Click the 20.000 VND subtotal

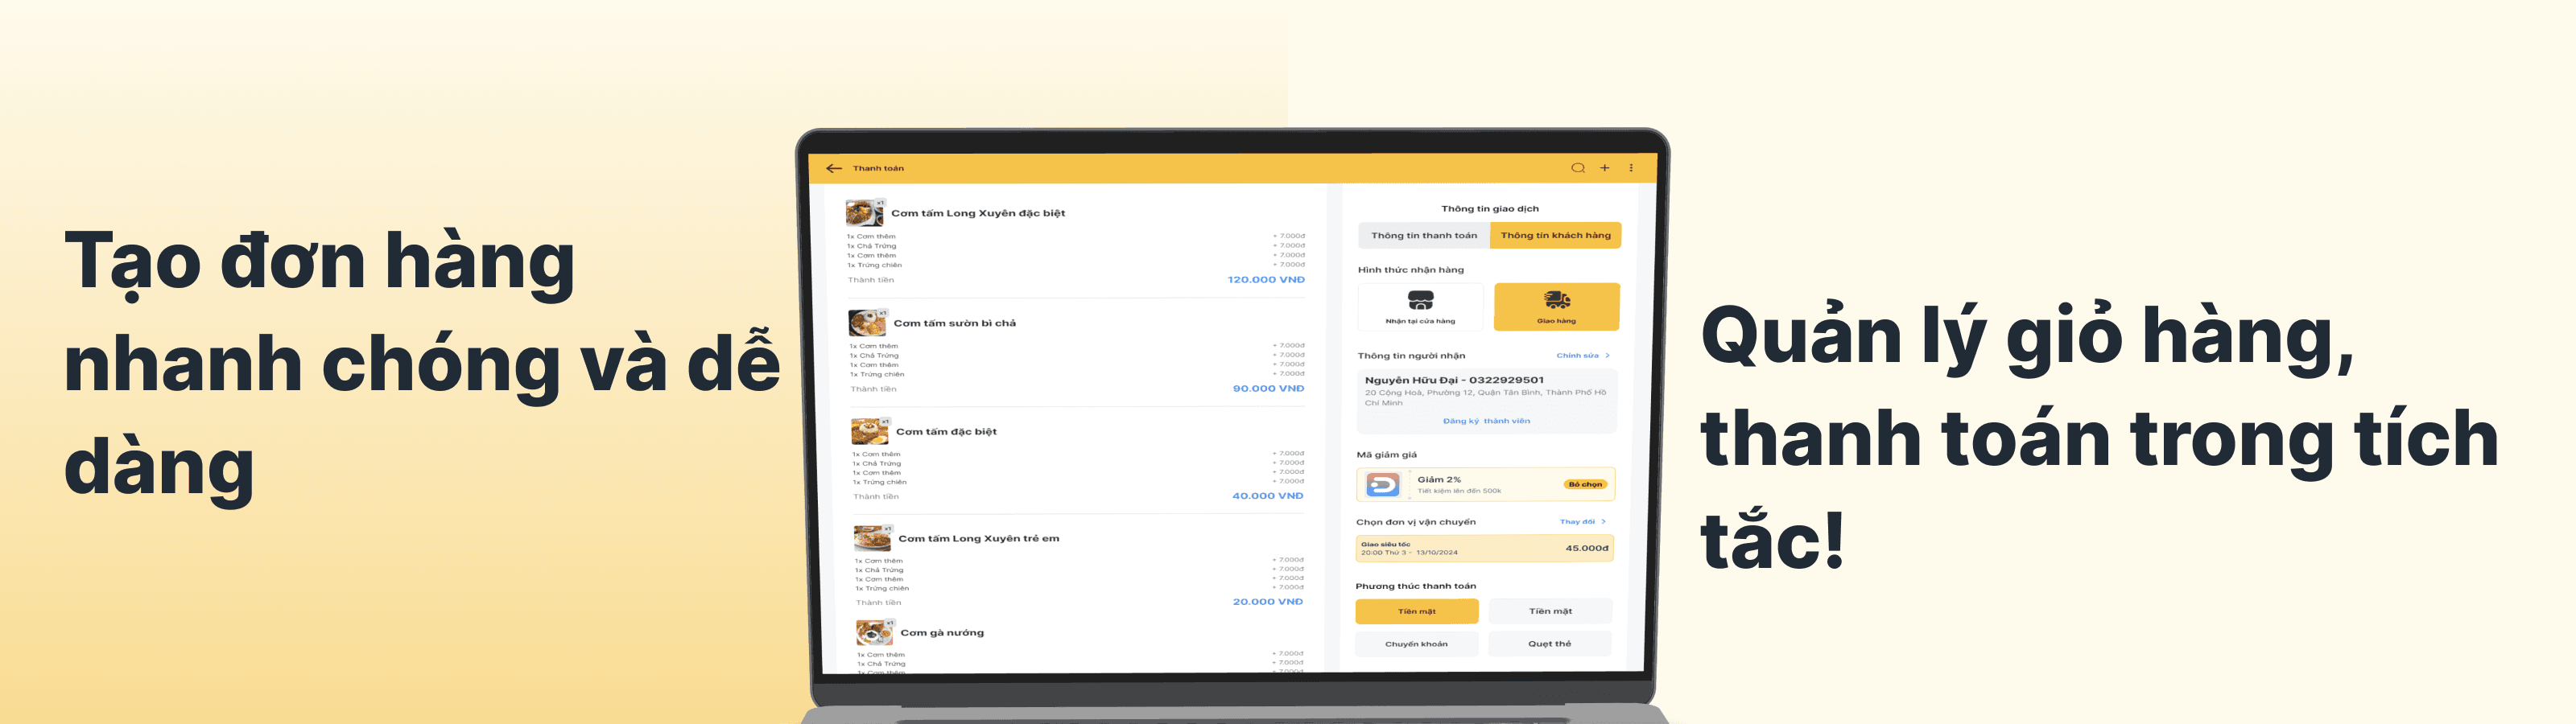(x=1267, y=601)
